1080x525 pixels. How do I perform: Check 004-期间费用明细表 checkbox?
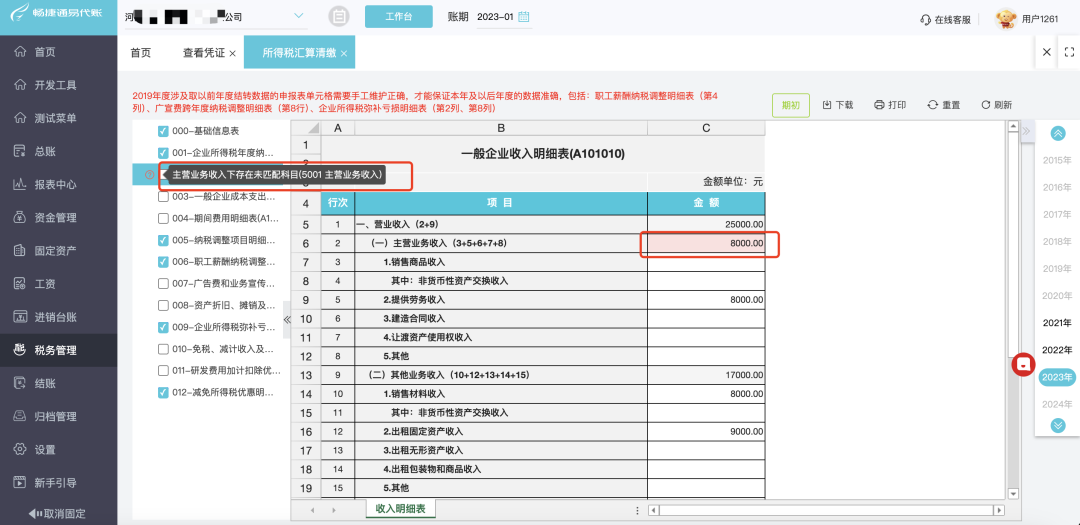coord(163,218)
